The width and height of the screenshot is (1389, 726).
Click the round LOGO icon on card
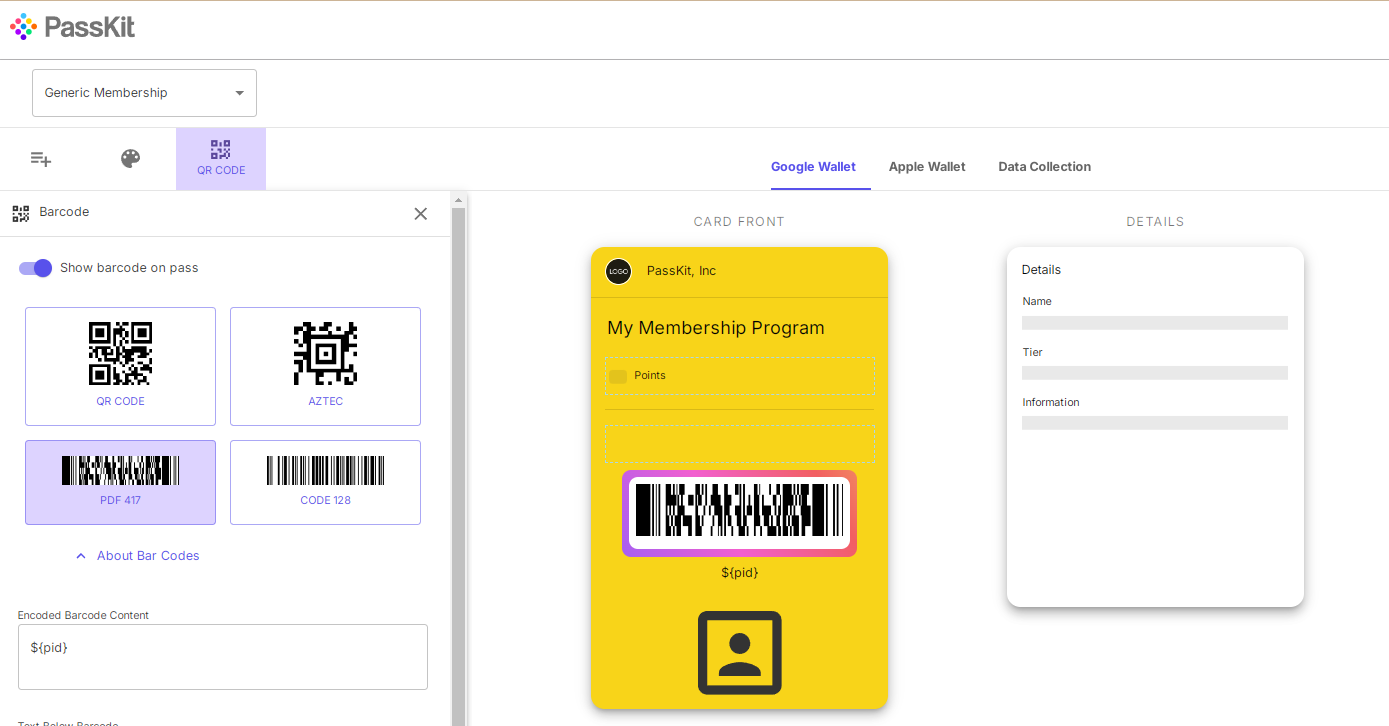[x=618, y=271]
